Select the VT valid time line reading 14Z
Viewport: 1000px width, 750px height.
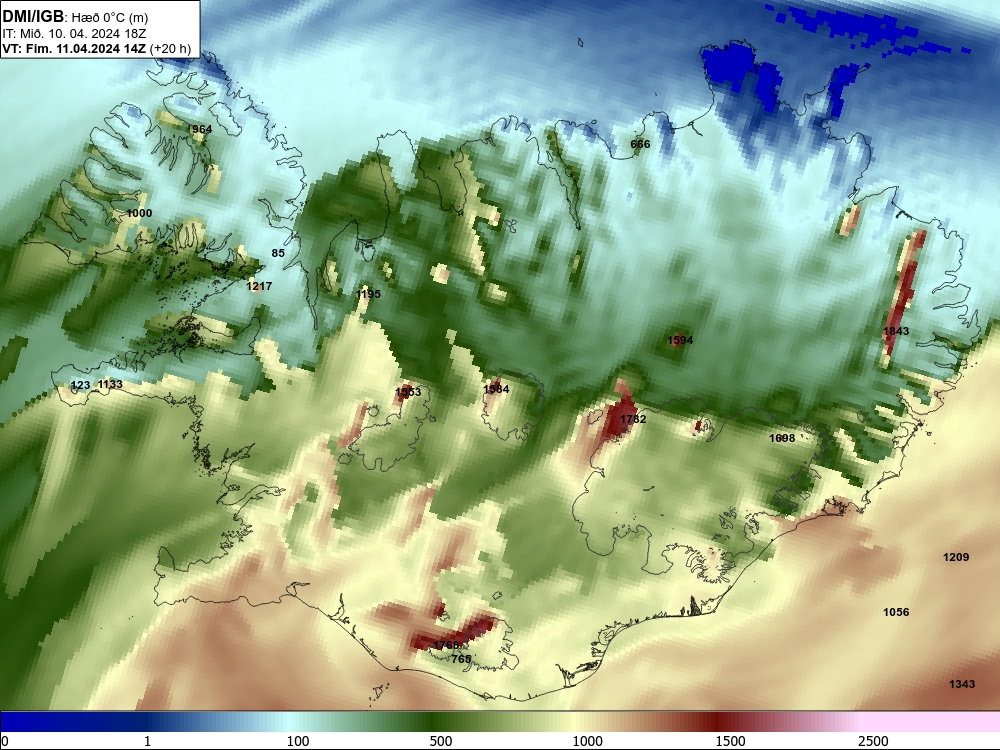97,48
